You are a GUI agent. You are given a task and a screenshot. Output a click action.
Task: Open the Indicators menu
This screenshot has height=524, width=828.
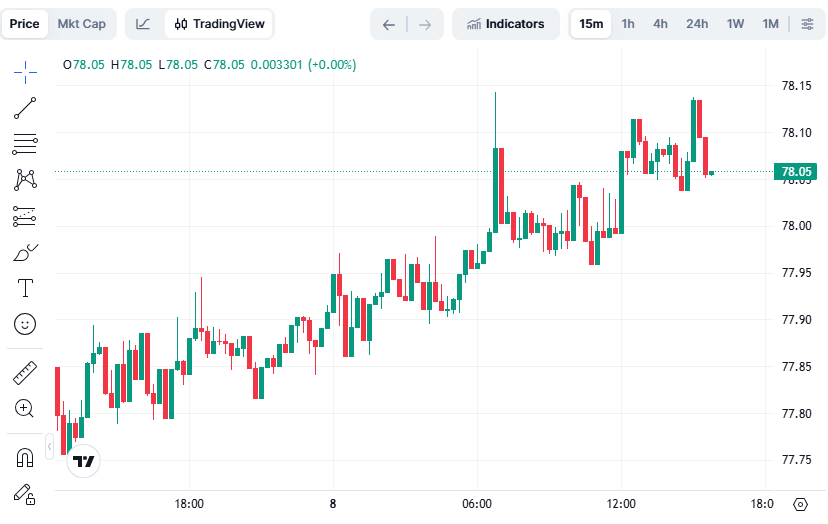click(506, 24)
